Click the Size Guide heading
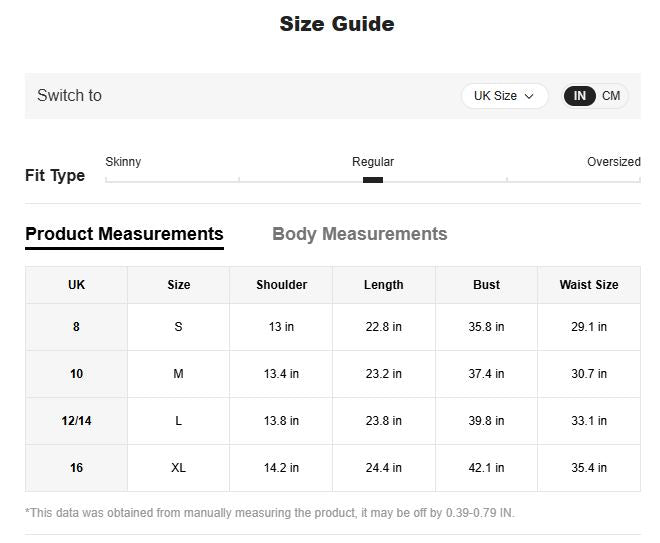Image resolution: width=660 pixels, height=543 pixels. tap(336, 24)
